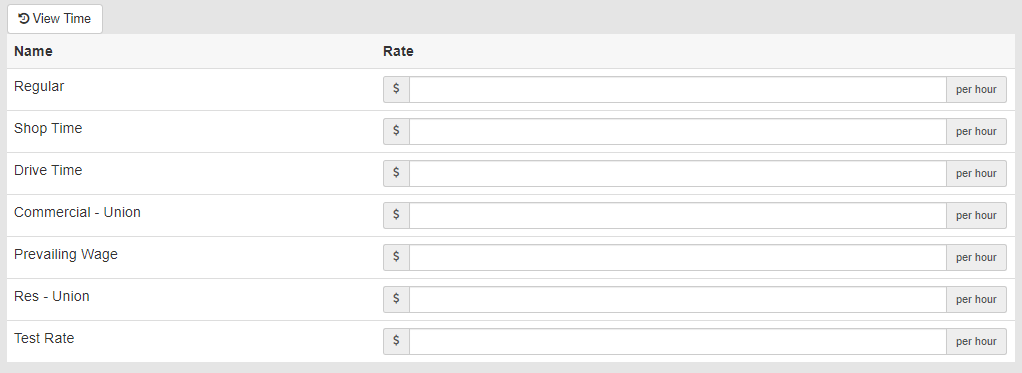
Task: Select the Test Rate input field
Action: (x=677, y=341)
